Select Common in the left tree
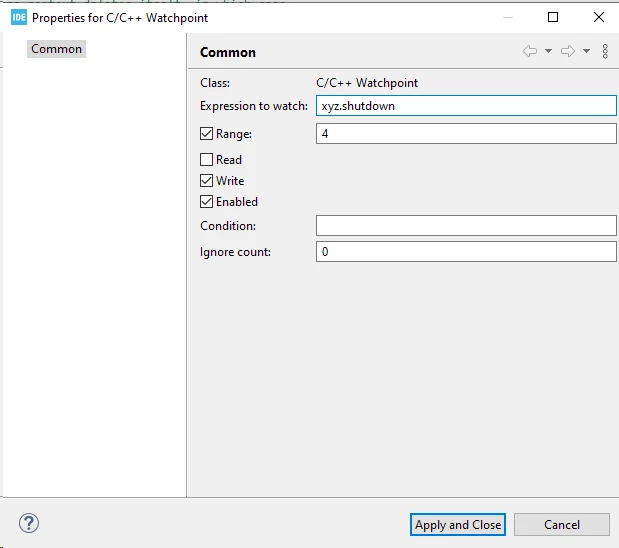 coord(56,49)
